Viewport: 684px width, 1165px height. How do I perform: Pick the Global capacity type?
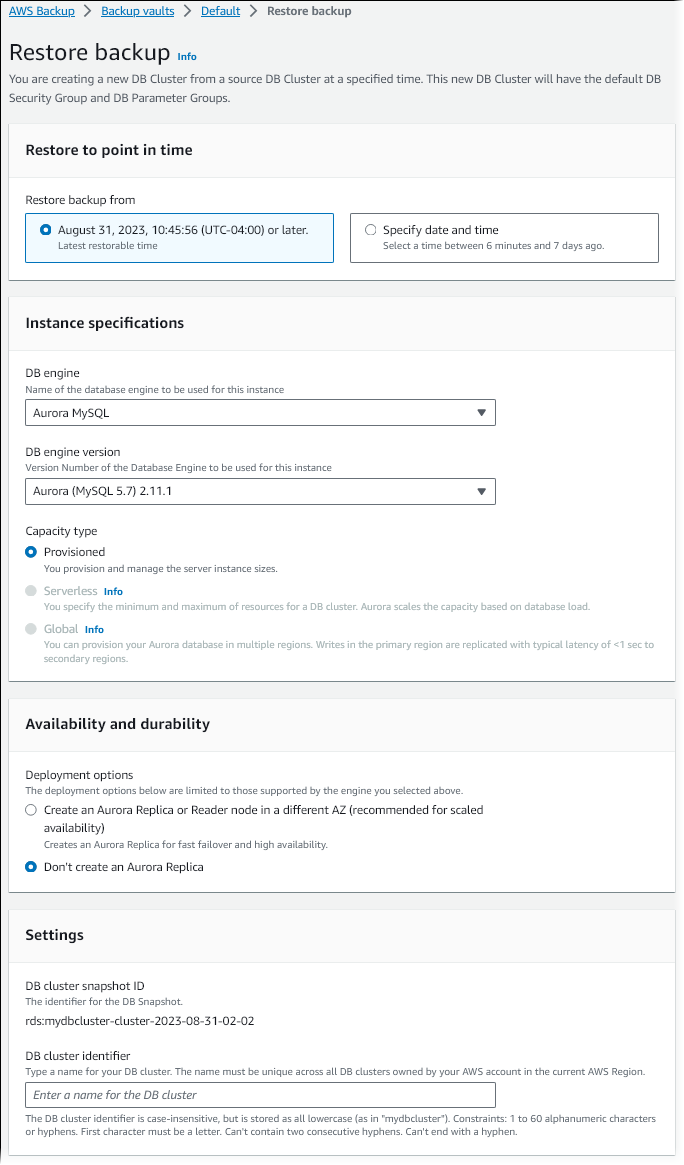pyautogui.click(x=30, y=628)
